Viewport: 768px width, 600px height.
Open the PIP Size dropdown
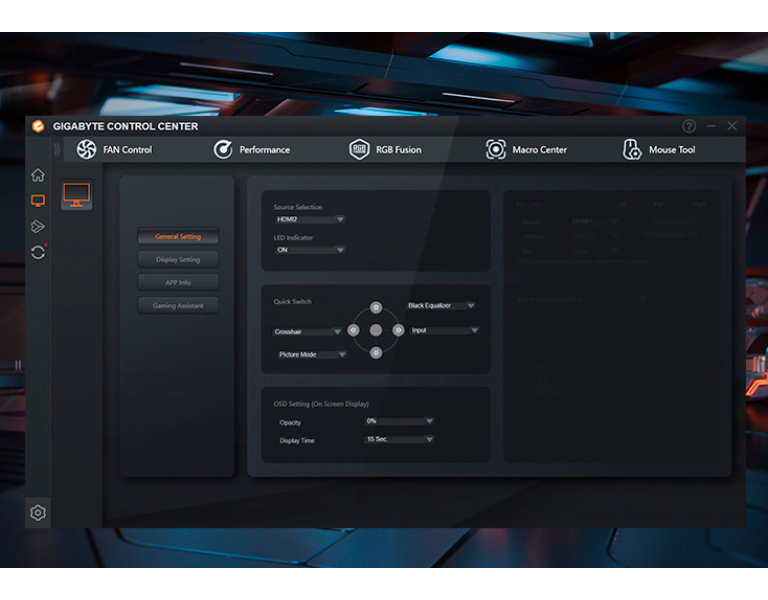point(594,251)
